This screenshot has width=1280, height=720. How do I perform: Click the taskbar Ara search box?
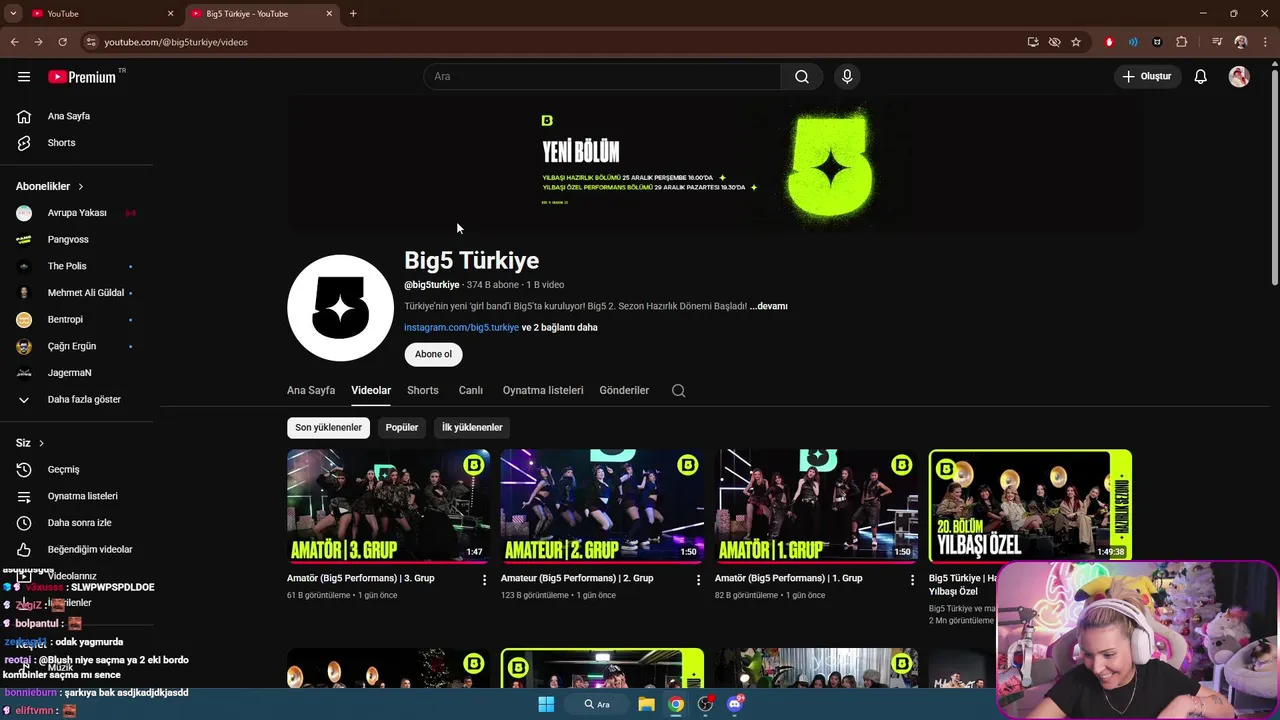(x=598, y=704)
